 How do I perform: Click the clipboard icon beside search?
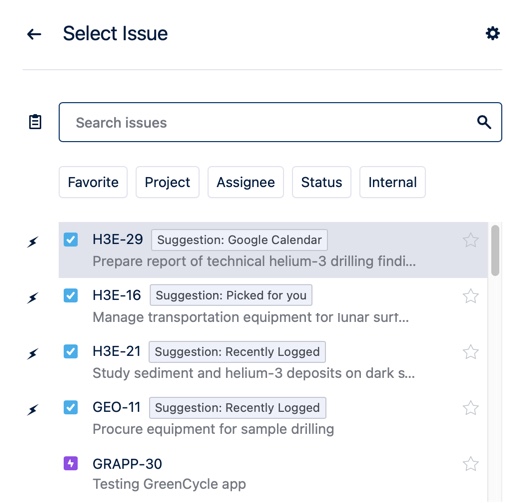click(x=35, y=122)
